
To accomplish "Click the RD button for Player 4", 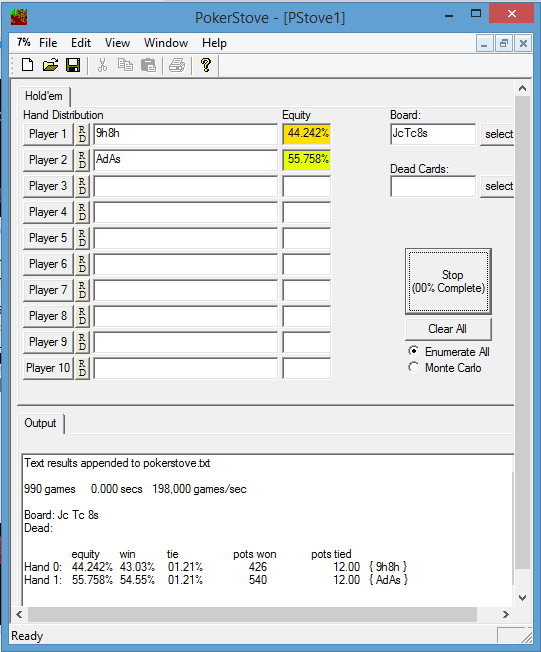I will click(82, 212).
